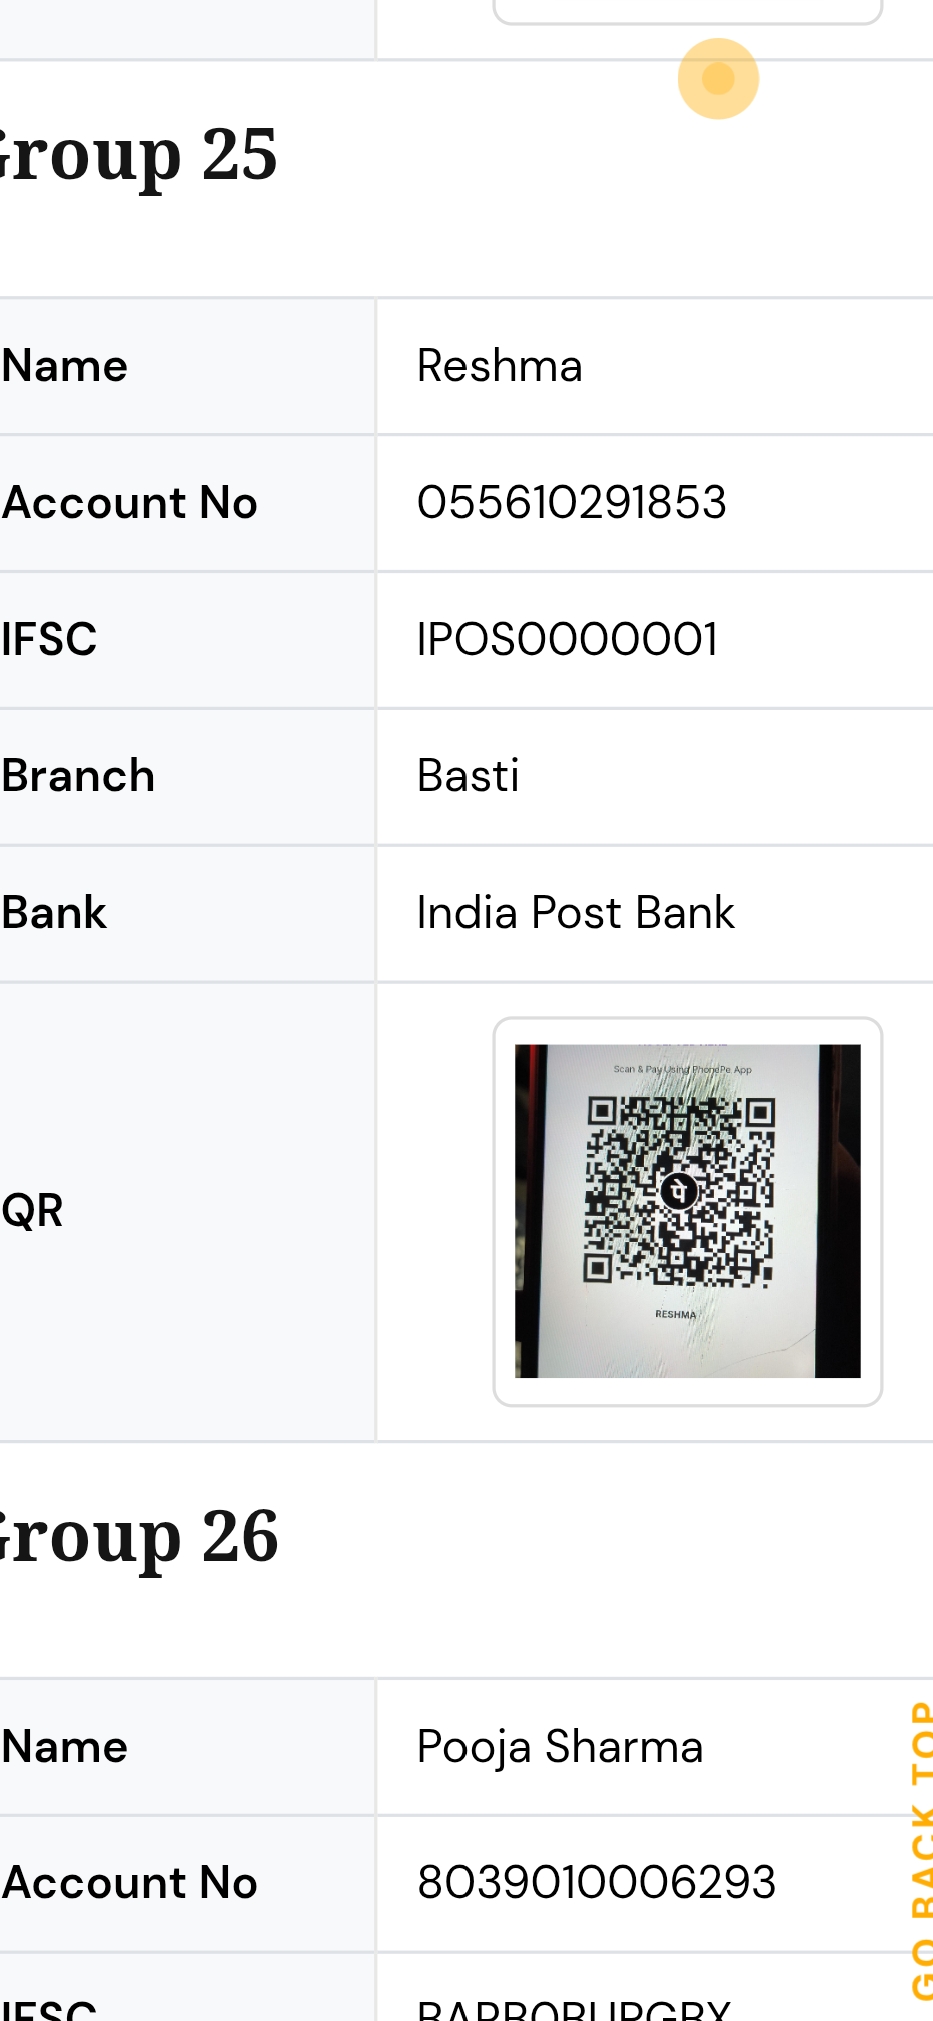Screen dimensions: 933x2021
Task: Click IFSC code IPOS0000001
Action: tap(567, 640)
